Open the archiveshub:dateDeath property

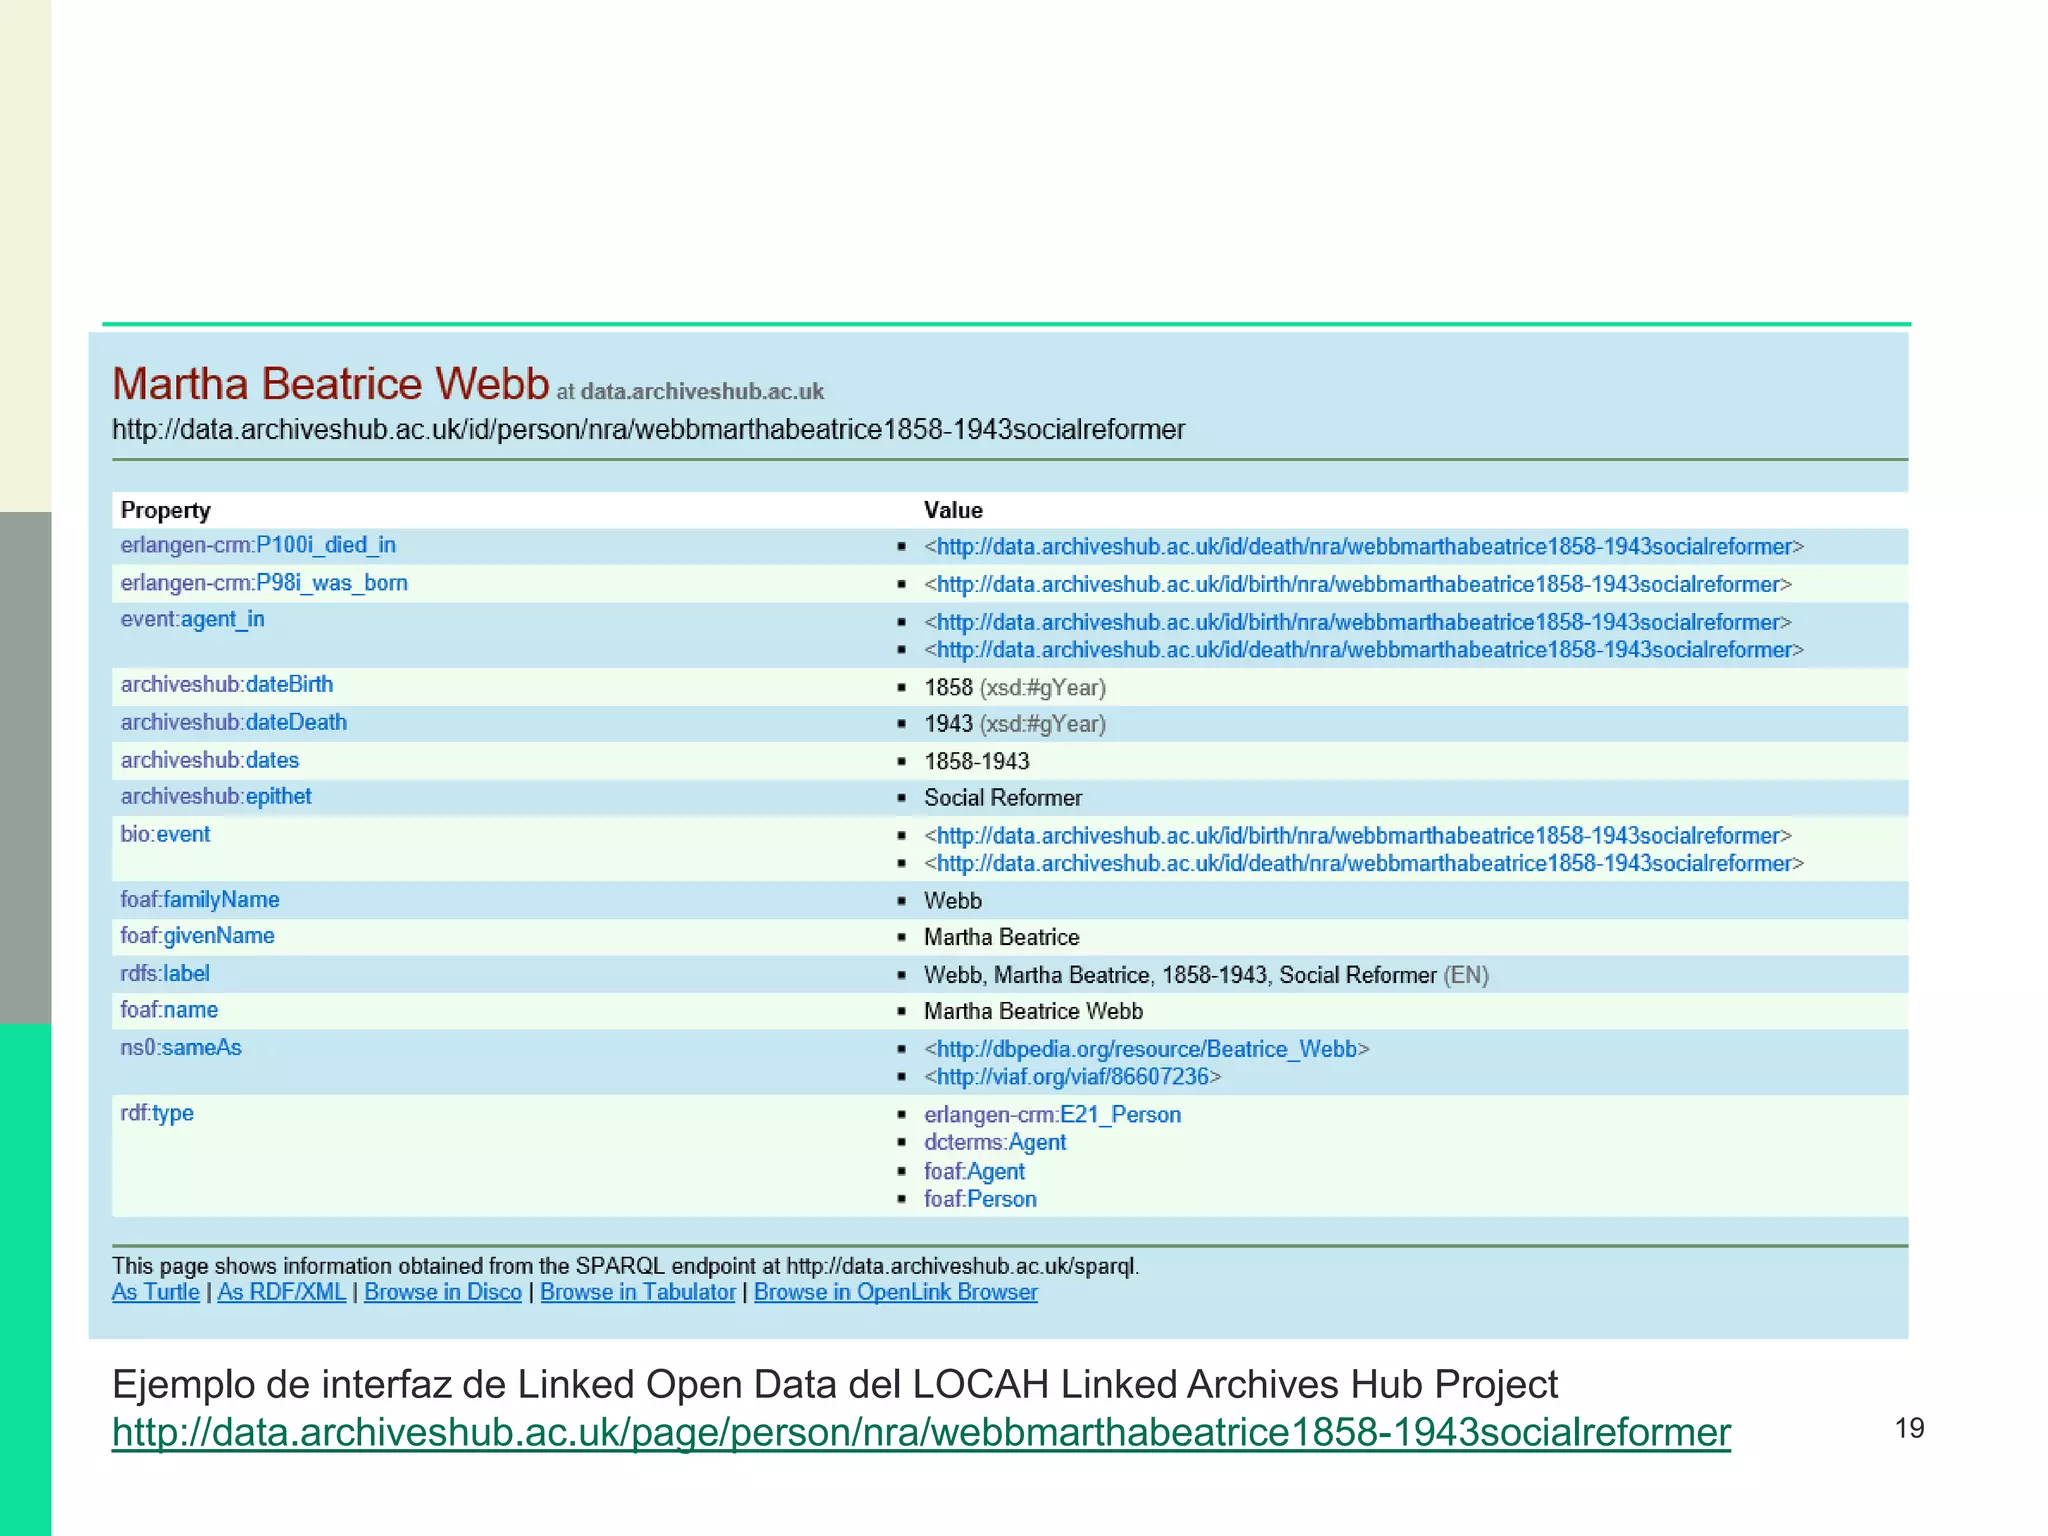(x=234, y=722)
